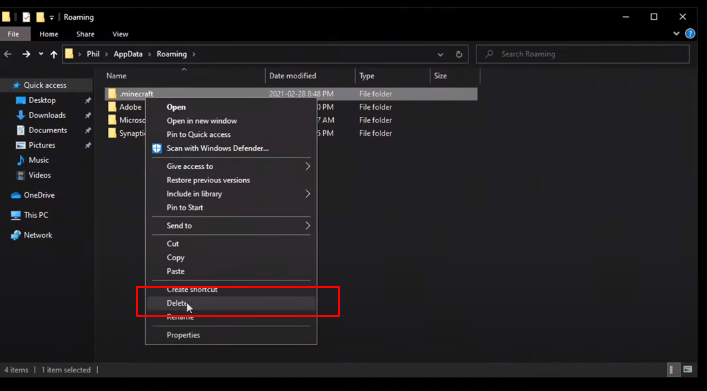Sort by the Date modified column
707x391 pixels.
(293, 76)
